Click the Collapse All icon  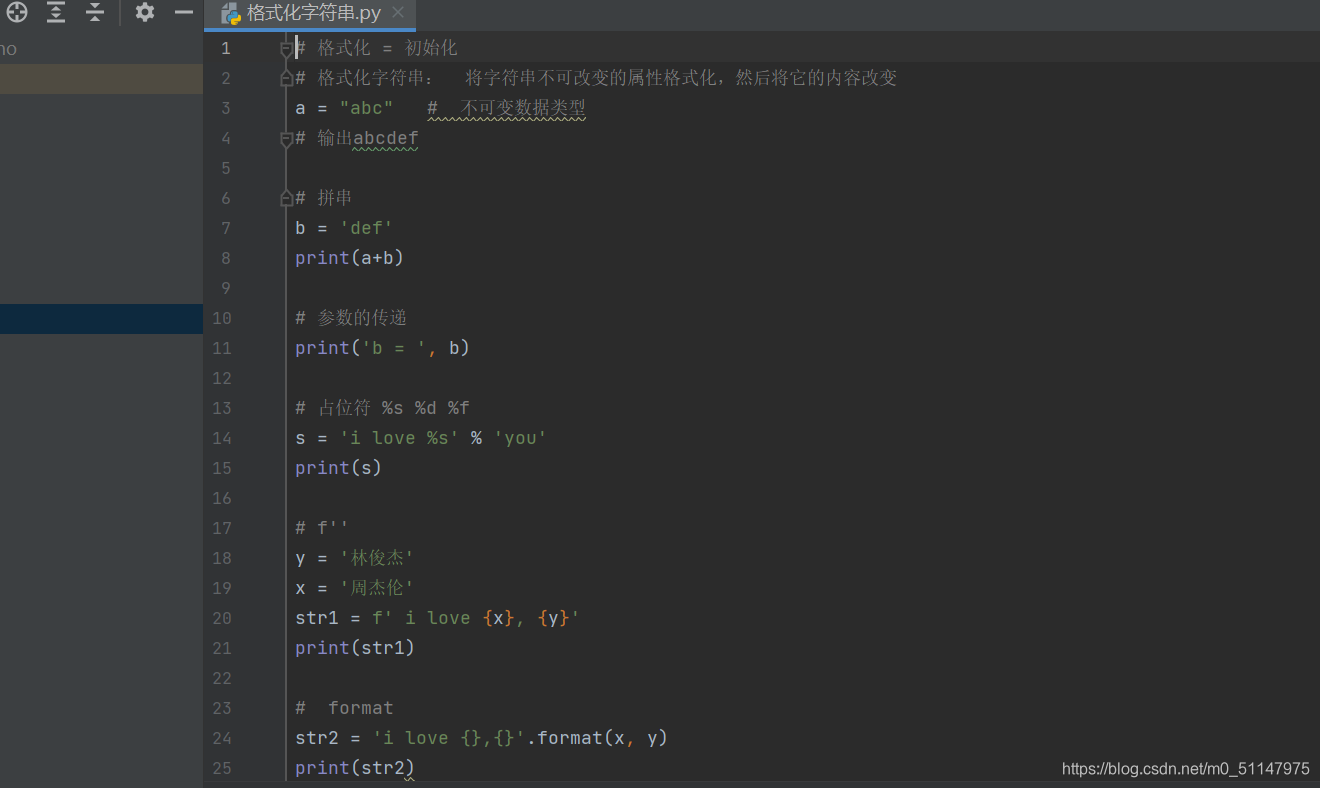pos(94,13)
